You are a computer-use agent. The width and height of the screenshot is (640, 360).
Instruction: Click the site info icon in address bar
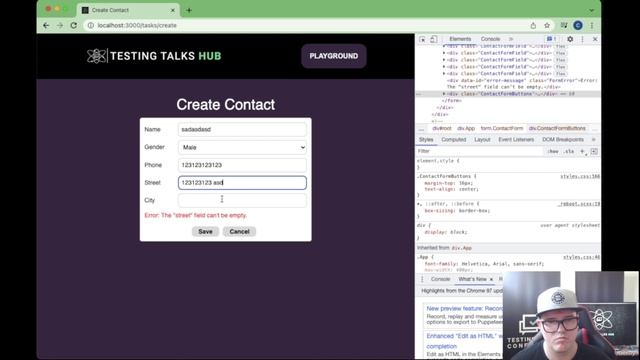[x=91, y=25]
